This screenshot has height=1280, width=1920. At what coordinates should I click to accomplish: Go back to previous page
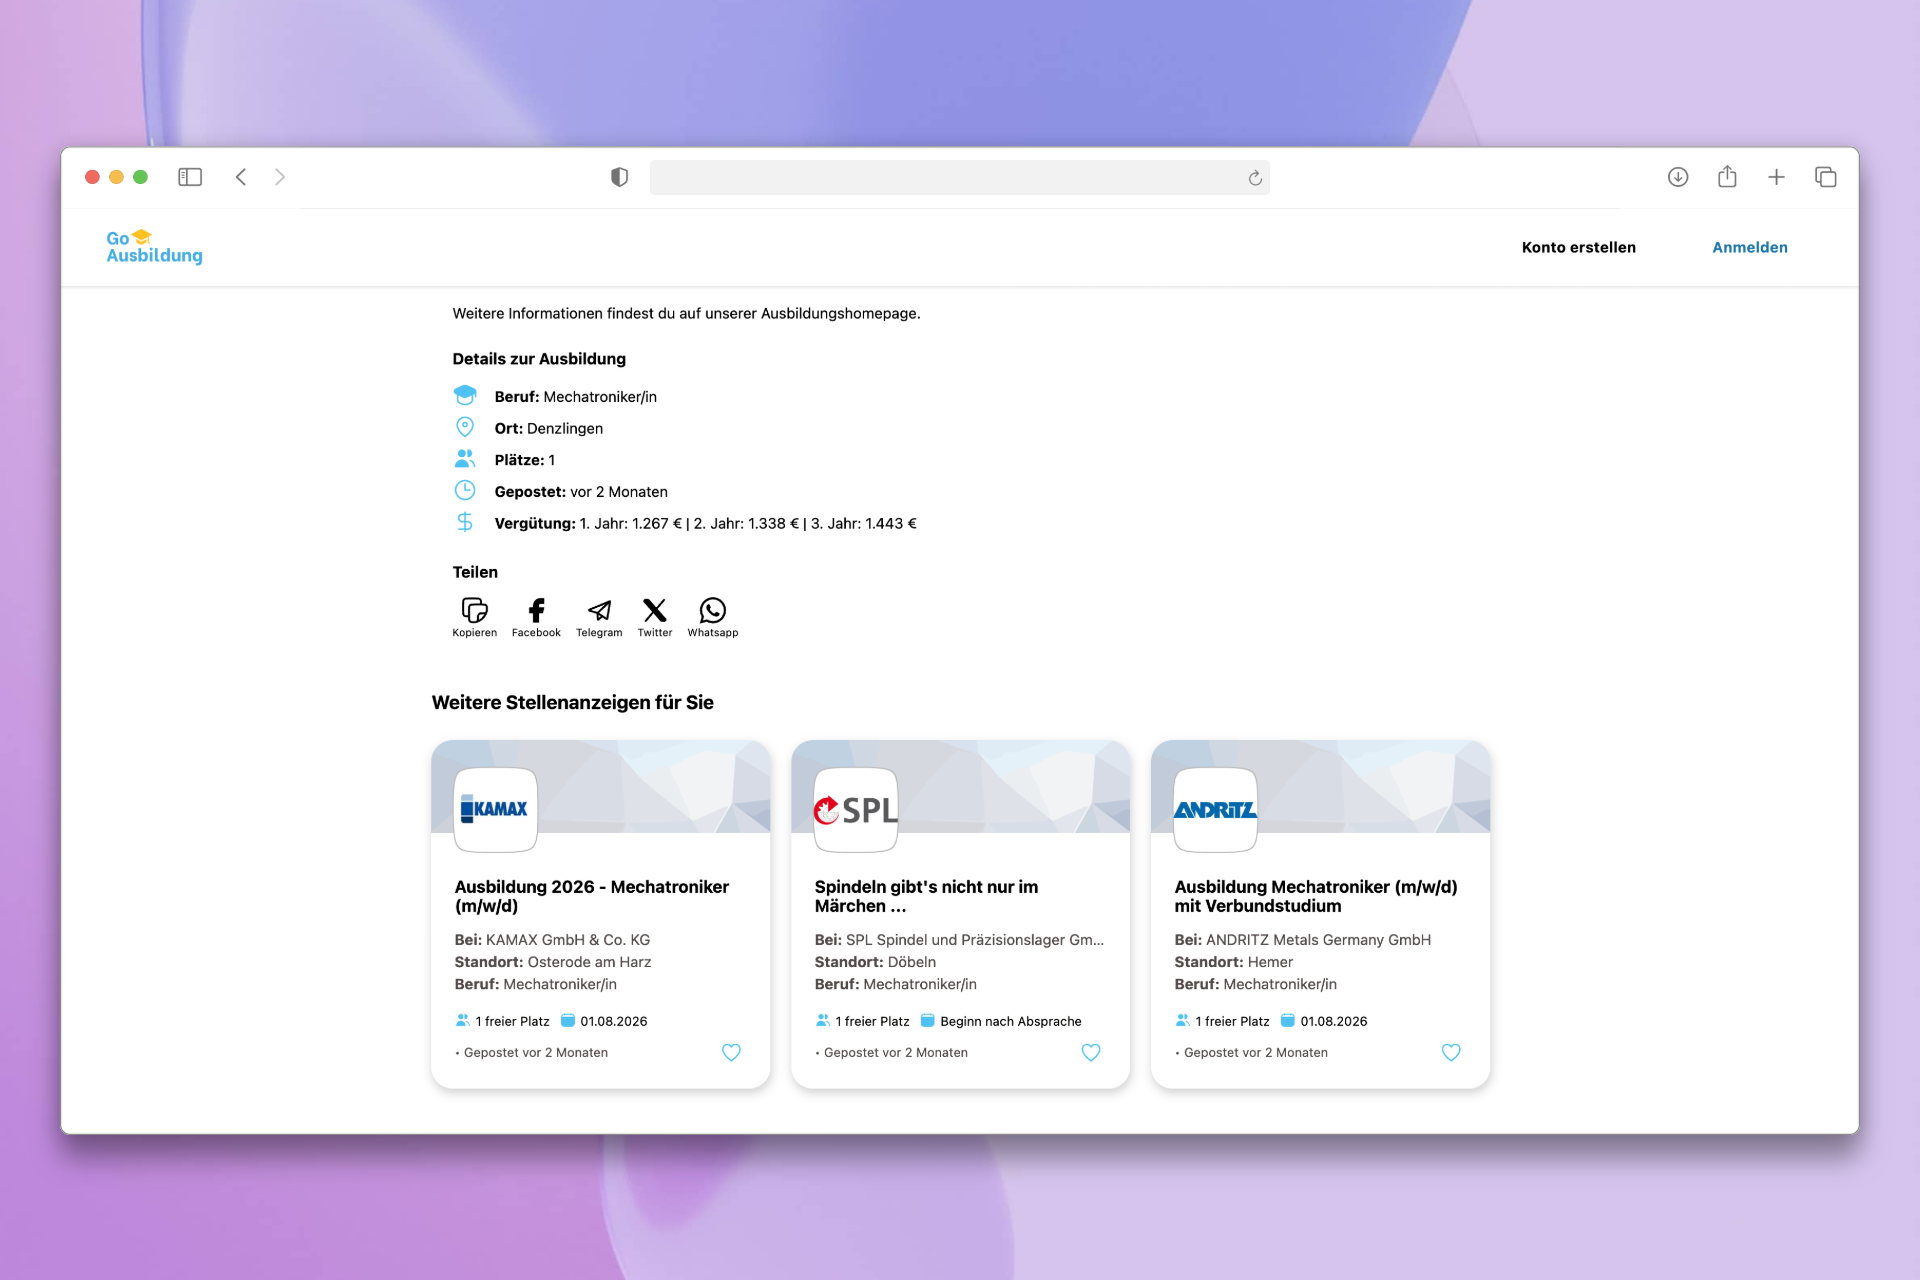point(241,177)
